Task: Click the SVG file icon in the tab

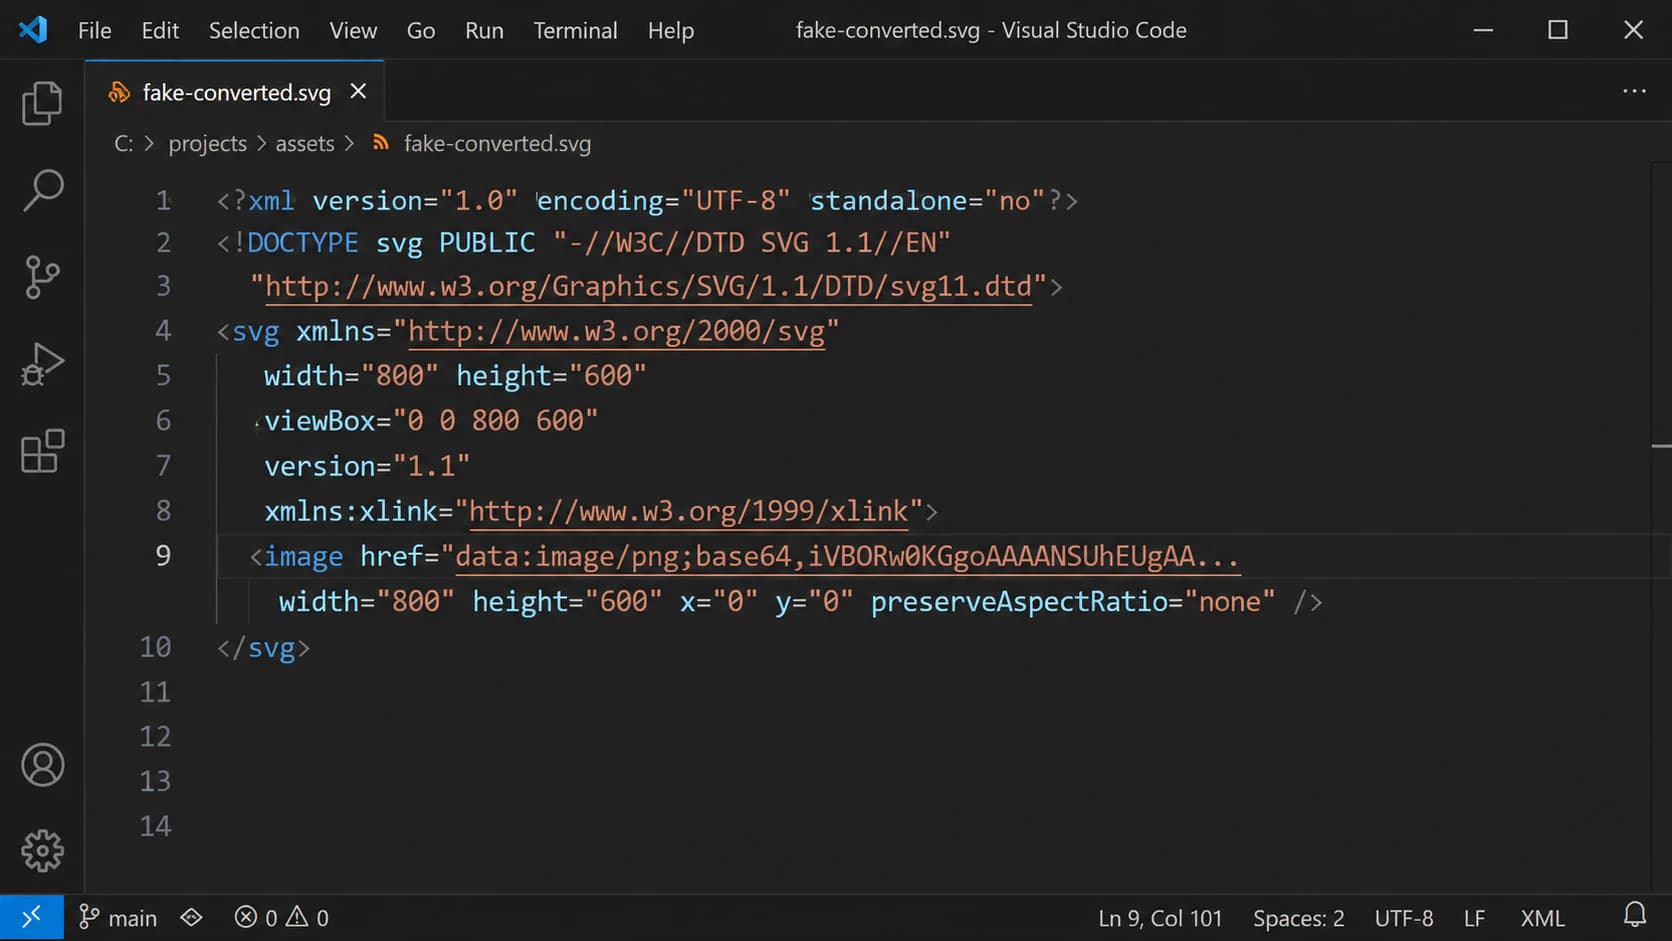Action: pyautogui.click(x=119, y=92)
